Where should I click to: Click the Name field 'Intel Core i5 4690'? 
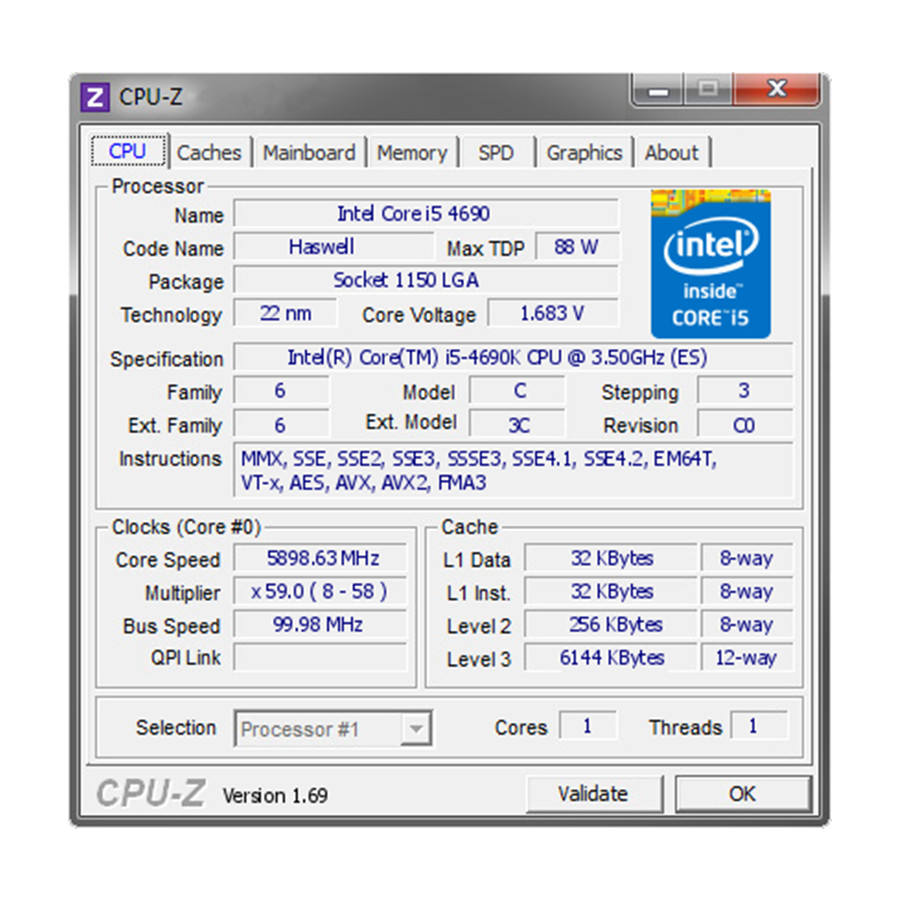point(426,214)
